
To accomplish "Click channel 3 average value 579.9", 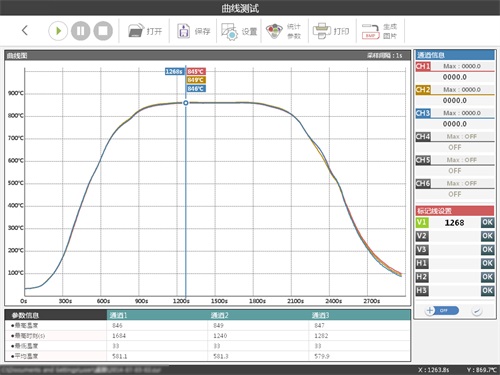I will point(322,356).
